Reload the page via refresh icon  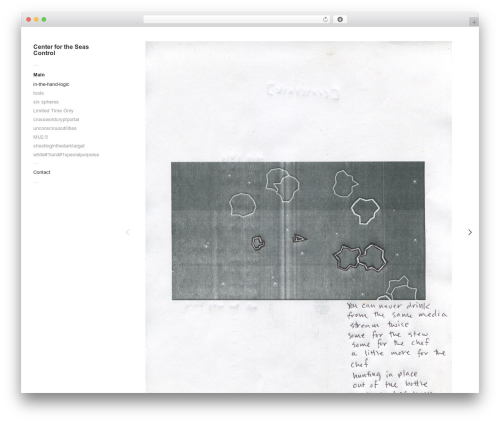coord(325,19)
